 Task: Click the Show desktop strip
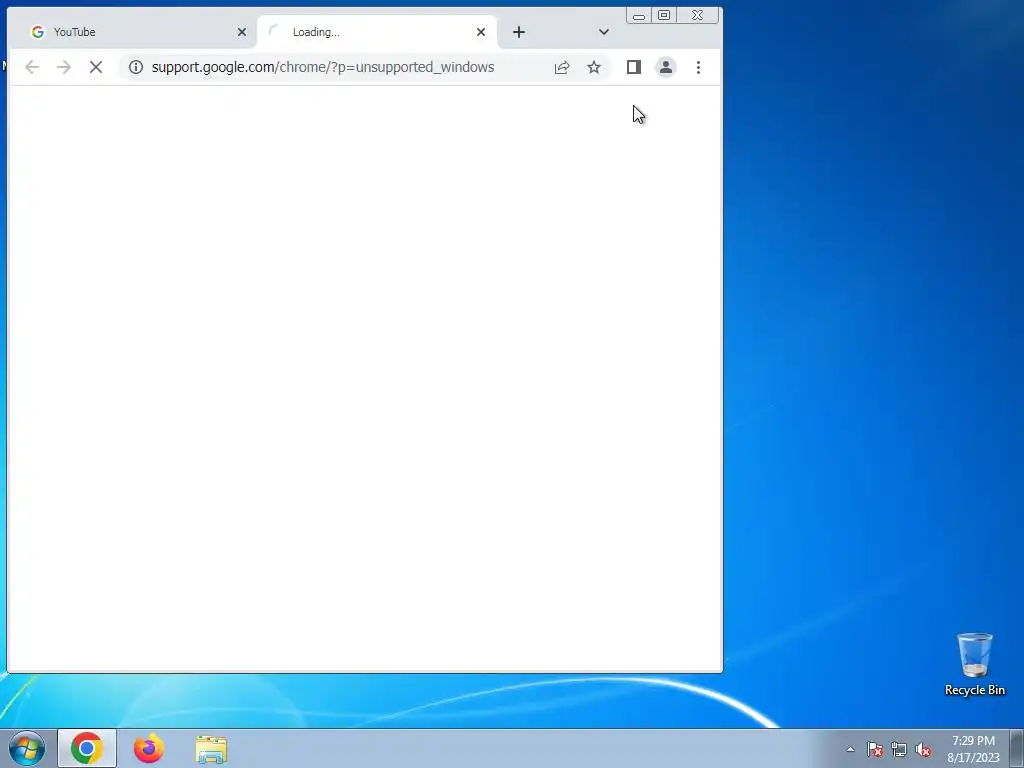click(1017, 749)
